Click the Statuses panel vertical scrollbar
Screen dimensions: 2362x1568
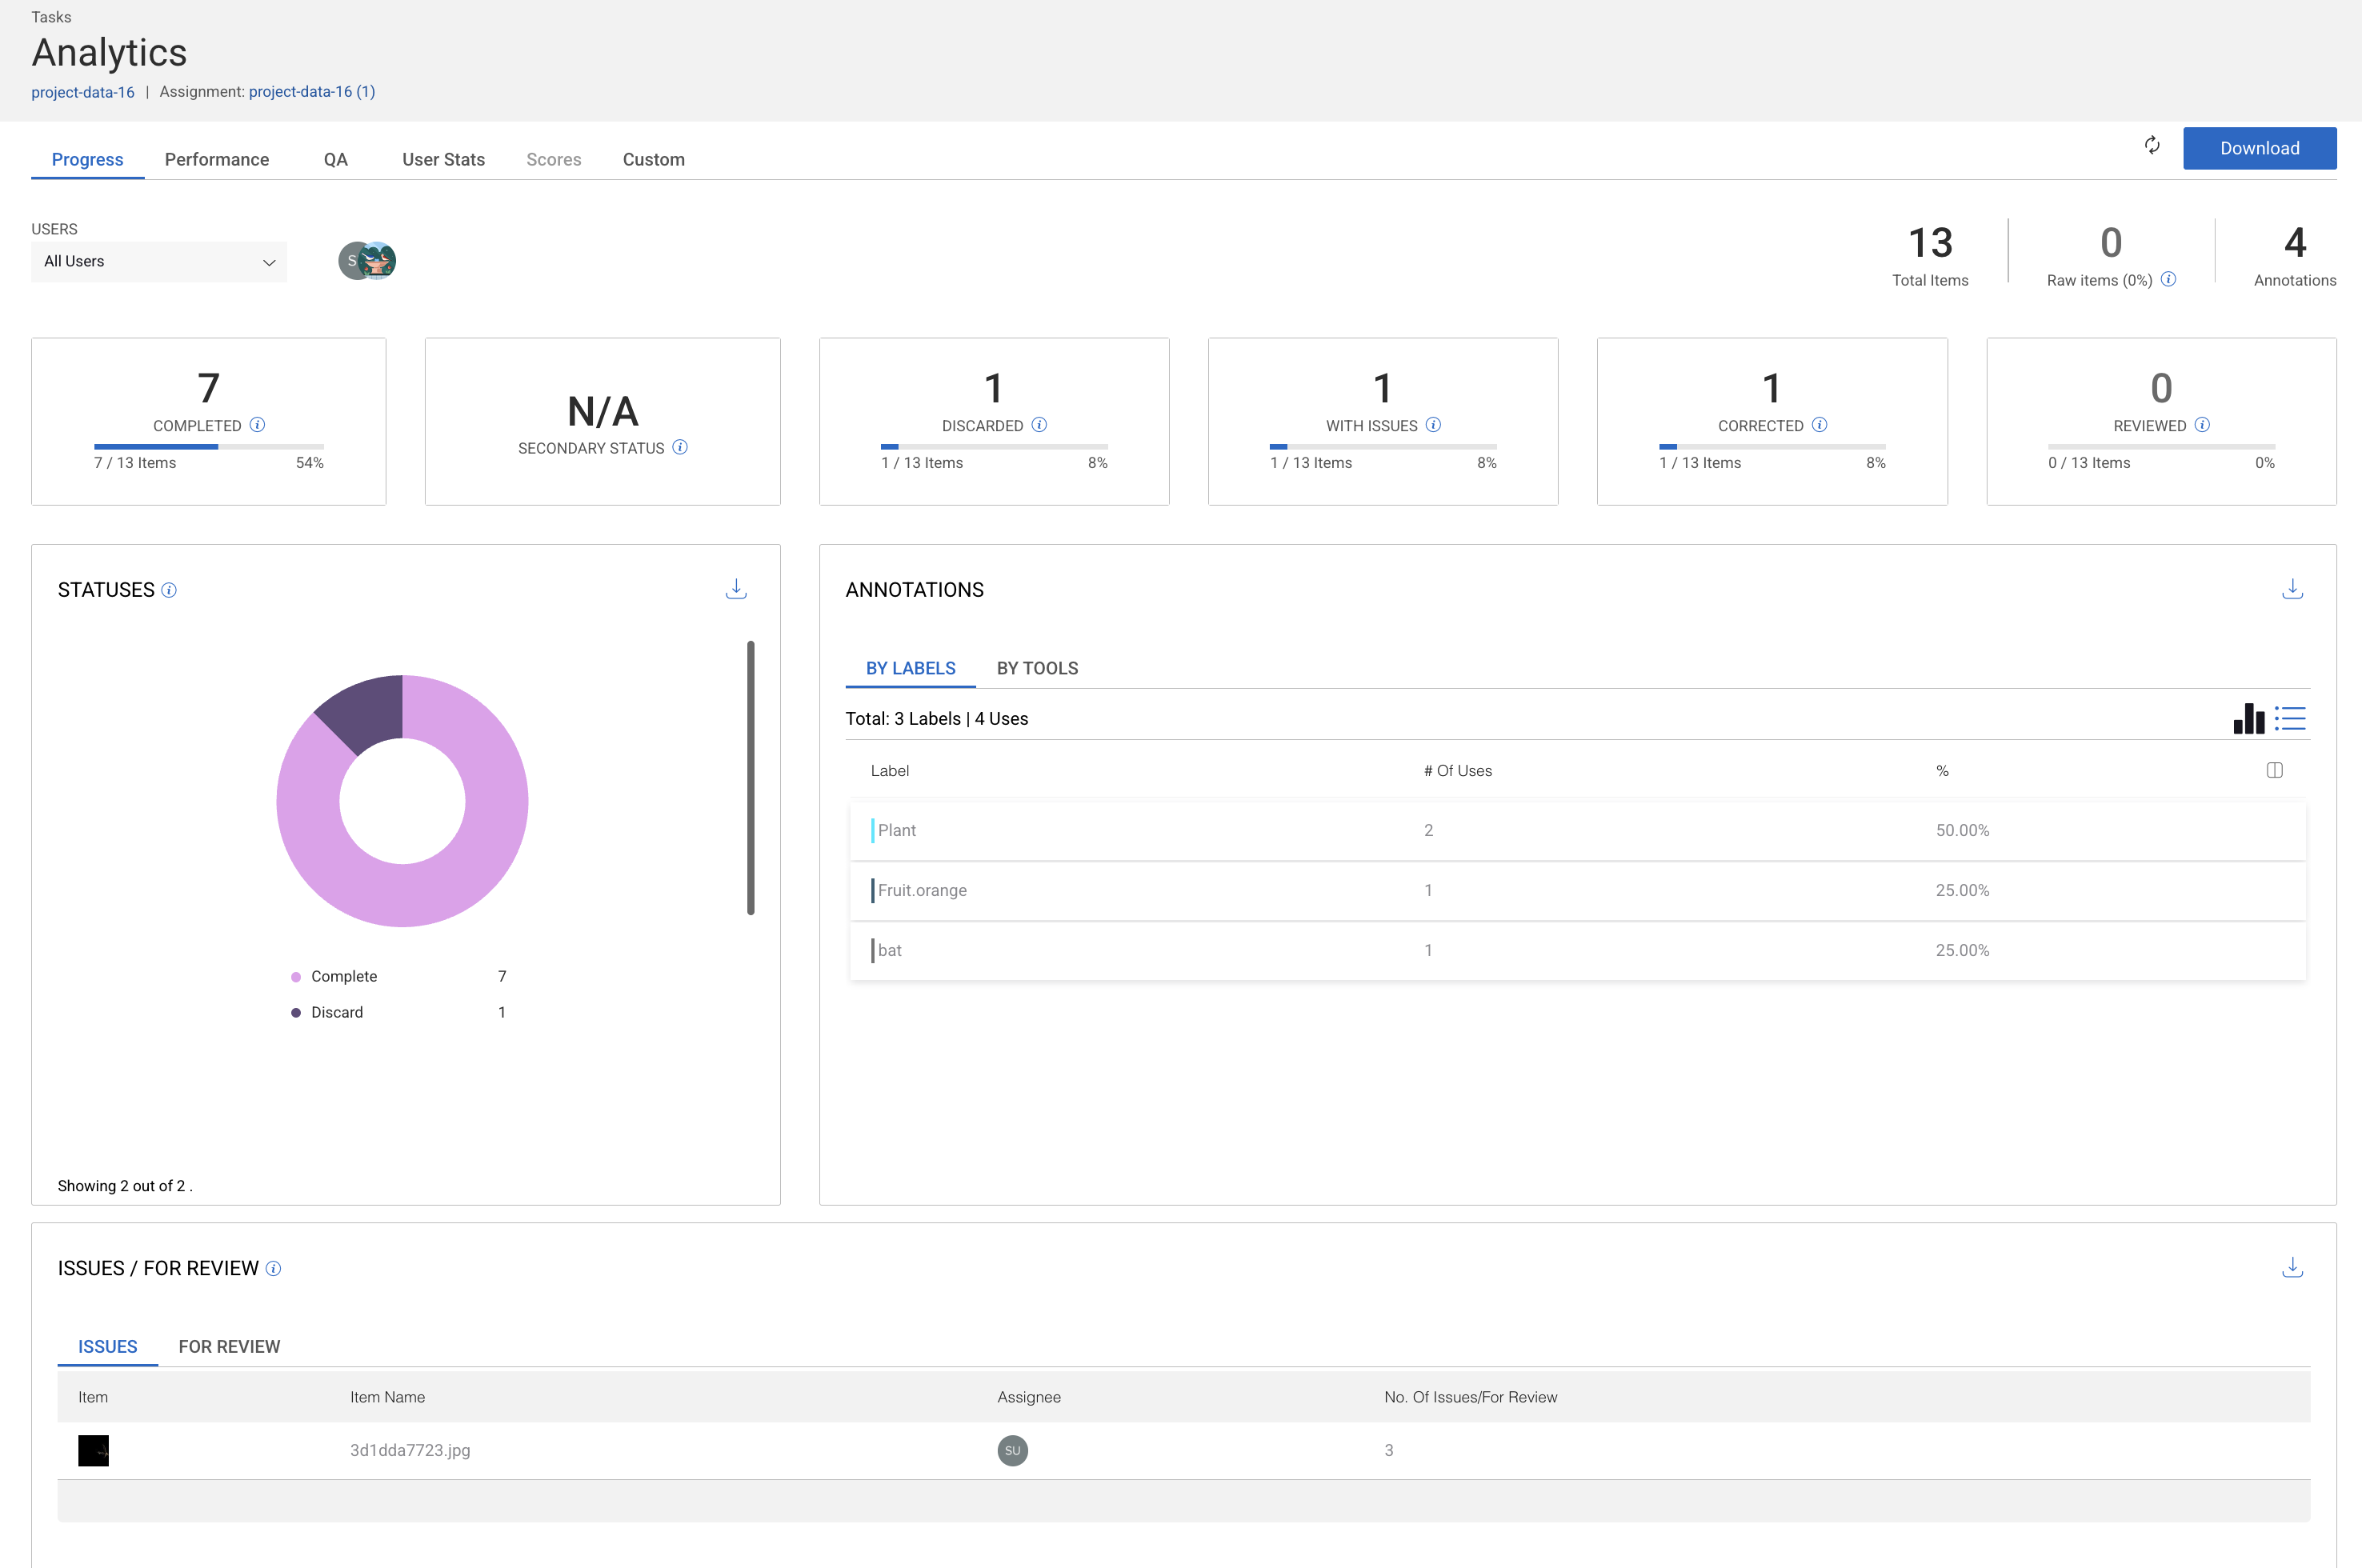click(750, 778)
